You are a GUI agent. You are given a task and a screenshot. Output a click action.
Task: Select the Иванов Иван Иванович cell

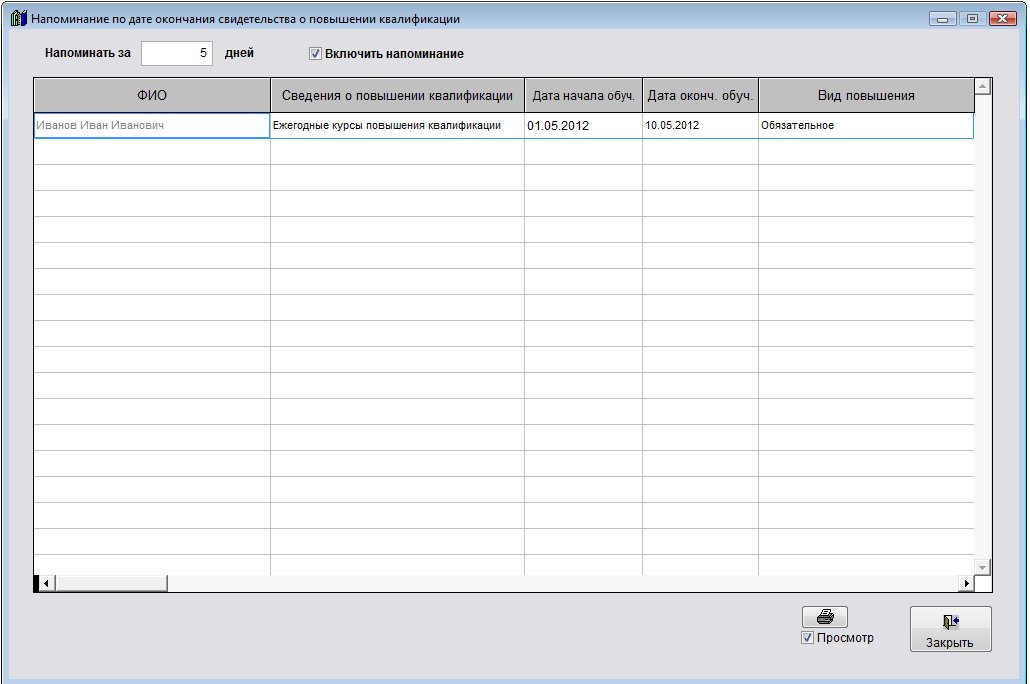pos(152,126)
